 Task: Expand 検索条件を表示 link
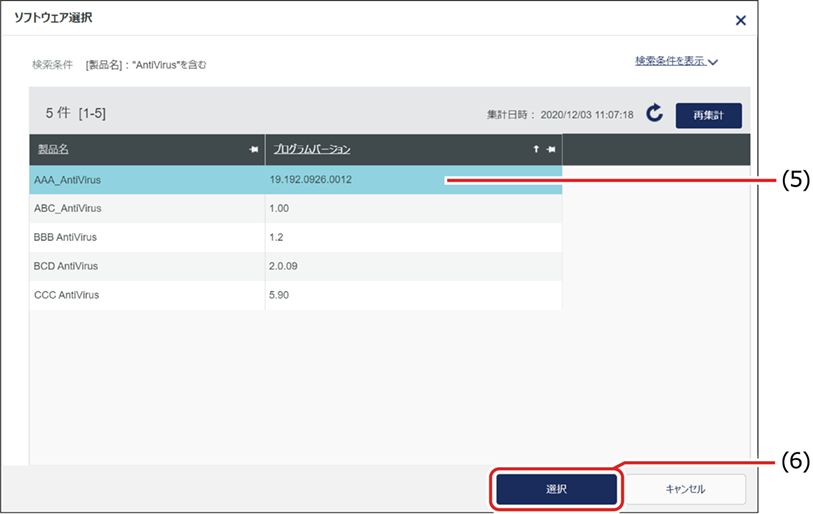pos(676,61)
